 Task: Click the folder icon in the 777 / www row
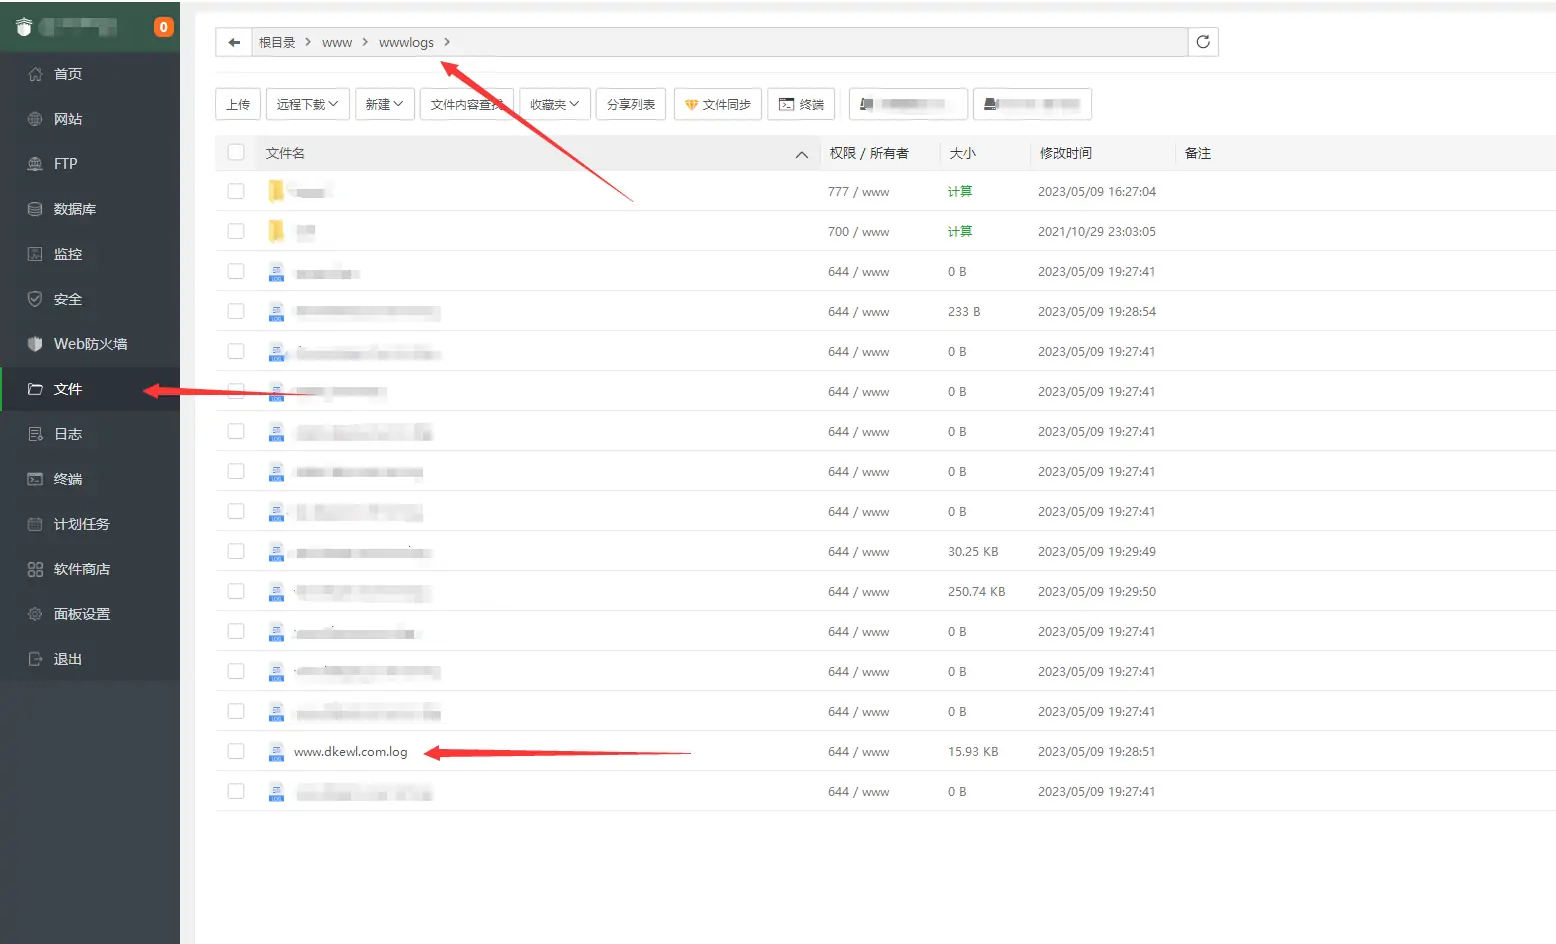point(276,191)
